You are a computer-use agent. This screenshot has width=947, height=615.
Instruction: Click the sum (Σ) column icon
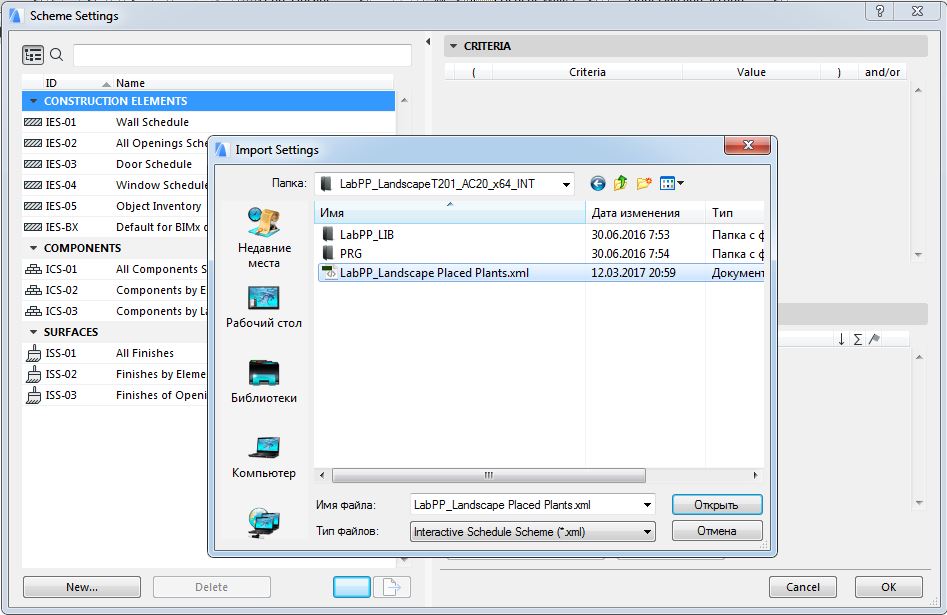pyautogui.click(x=858, y=340)
